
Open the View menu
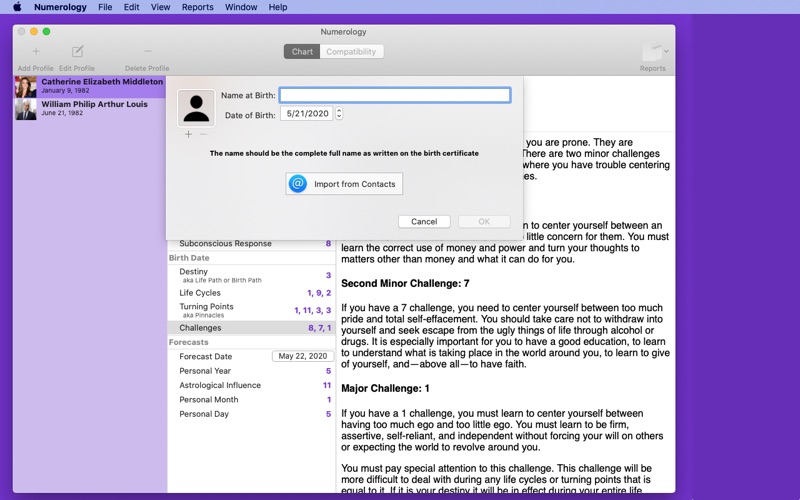[160, 7]
